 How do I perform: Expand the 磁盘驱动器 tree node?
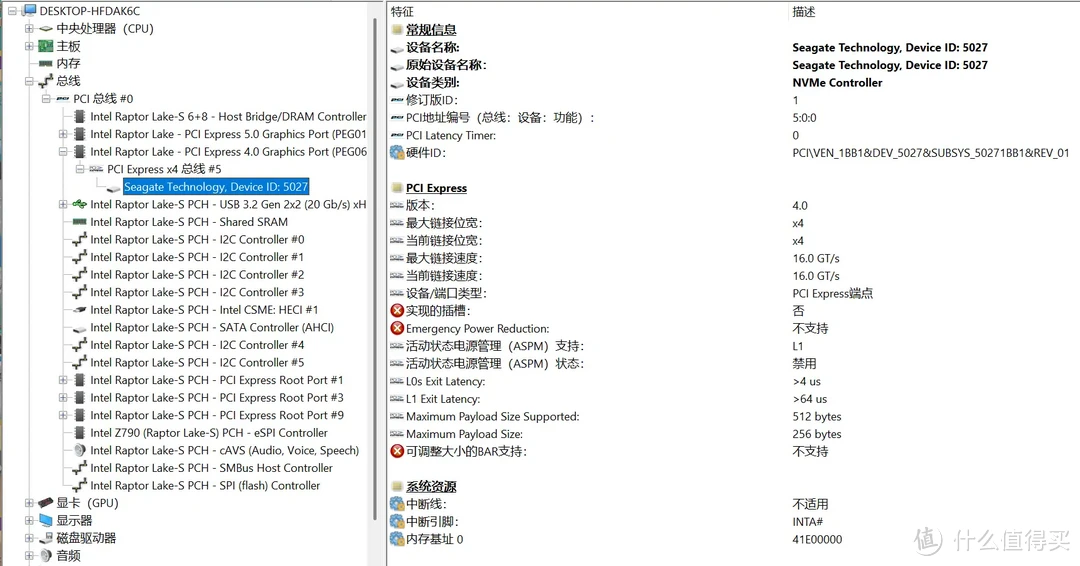[x=29, y=538]
